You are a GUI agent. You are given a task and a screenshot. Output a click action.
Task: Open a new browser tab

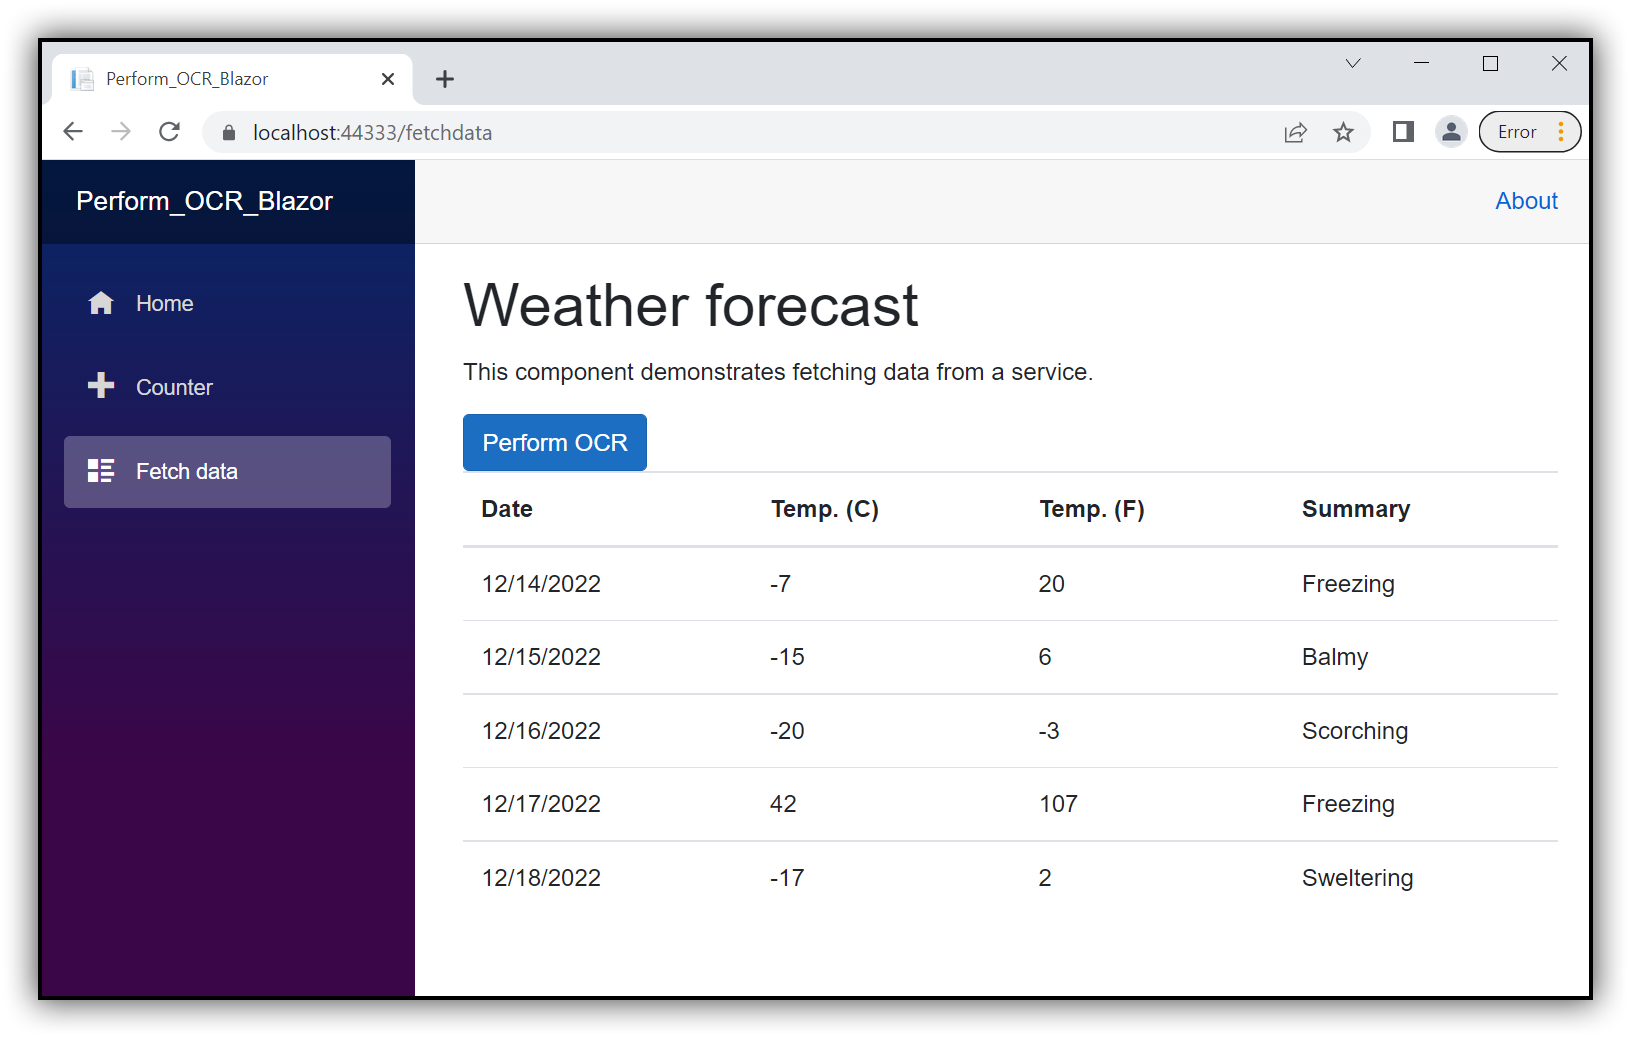445,78
